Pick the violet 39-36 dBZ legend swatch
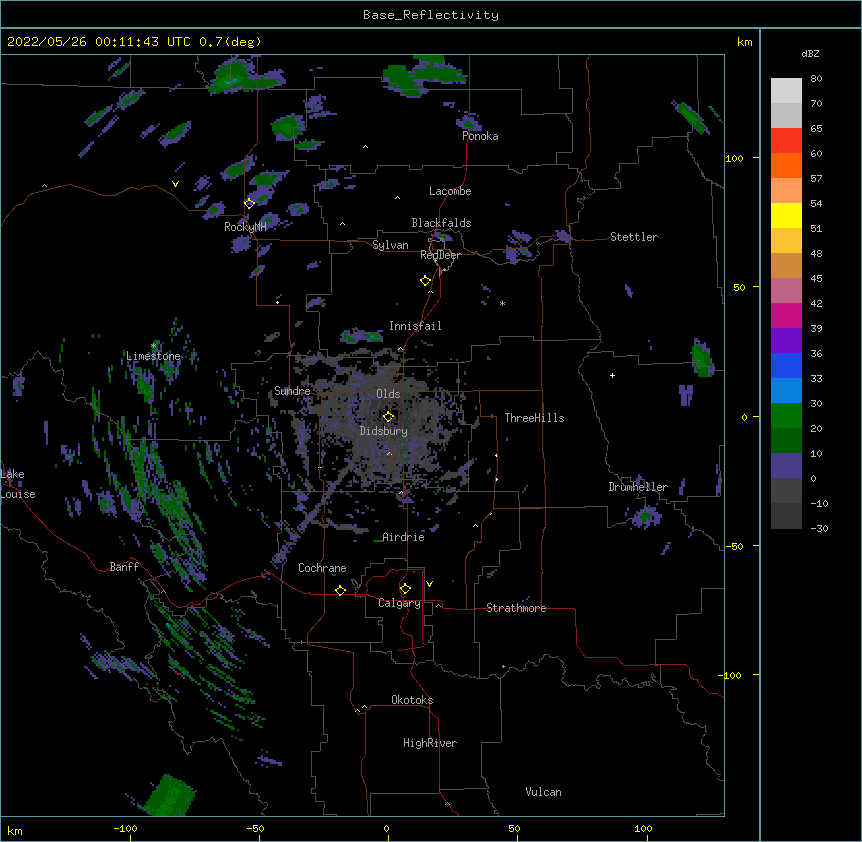862x842 pixels. click(786, 341)
